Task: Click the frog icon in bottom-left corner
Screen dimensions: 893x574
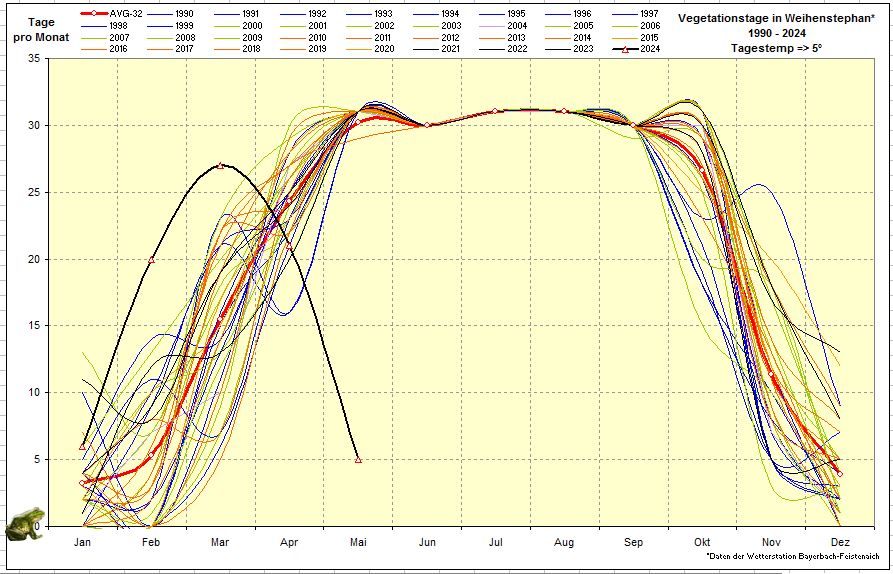Action: pyautogui.click(x=23, y=521)
